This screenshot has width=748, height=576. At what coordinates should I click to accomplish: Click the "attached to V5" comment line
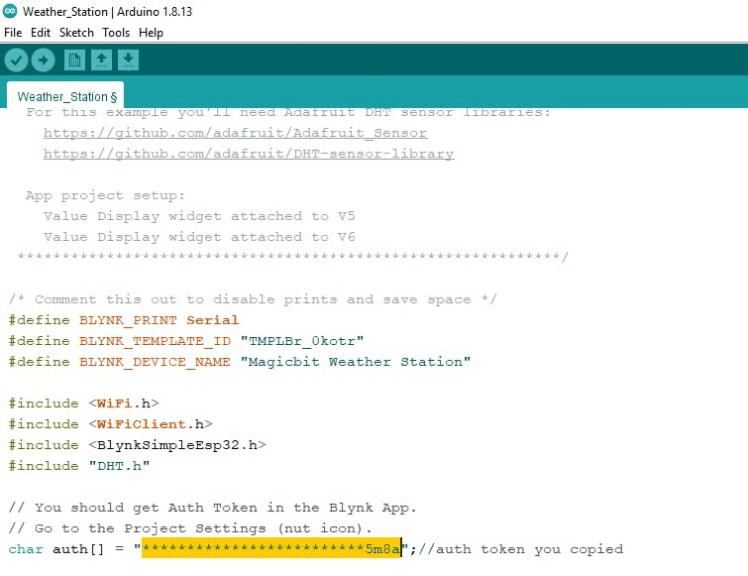[x=199, y=216]
